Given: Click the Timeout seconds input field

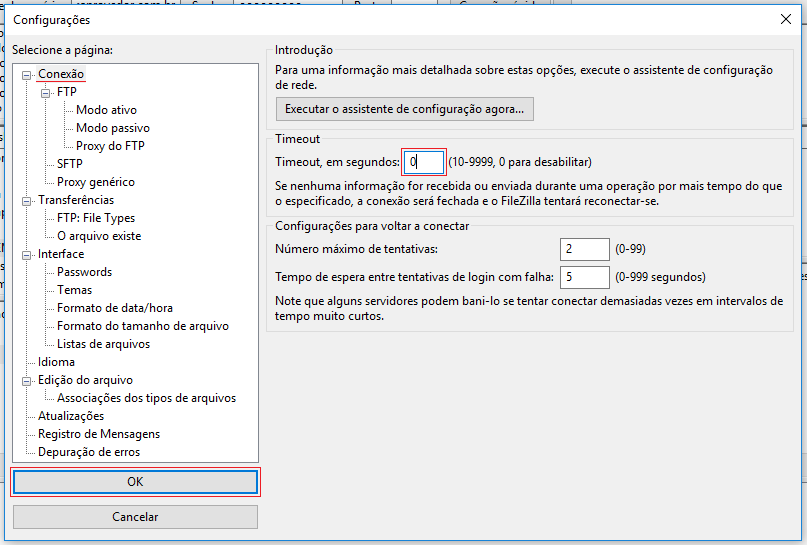Looking at the screenshot, I should tap(423, 162).
